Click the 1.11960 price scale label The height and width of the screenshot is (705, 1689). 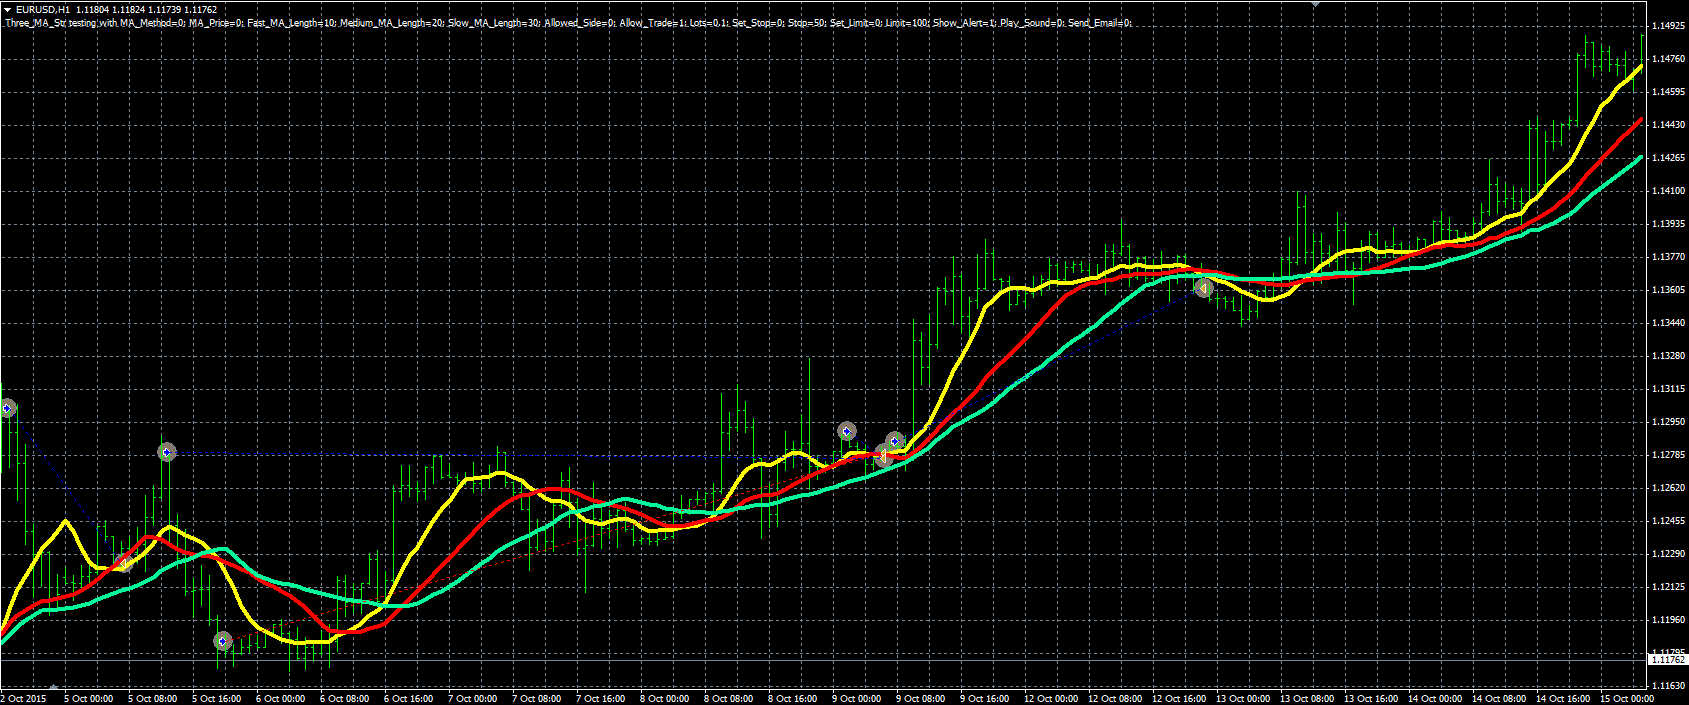(x=1669, y=620)
